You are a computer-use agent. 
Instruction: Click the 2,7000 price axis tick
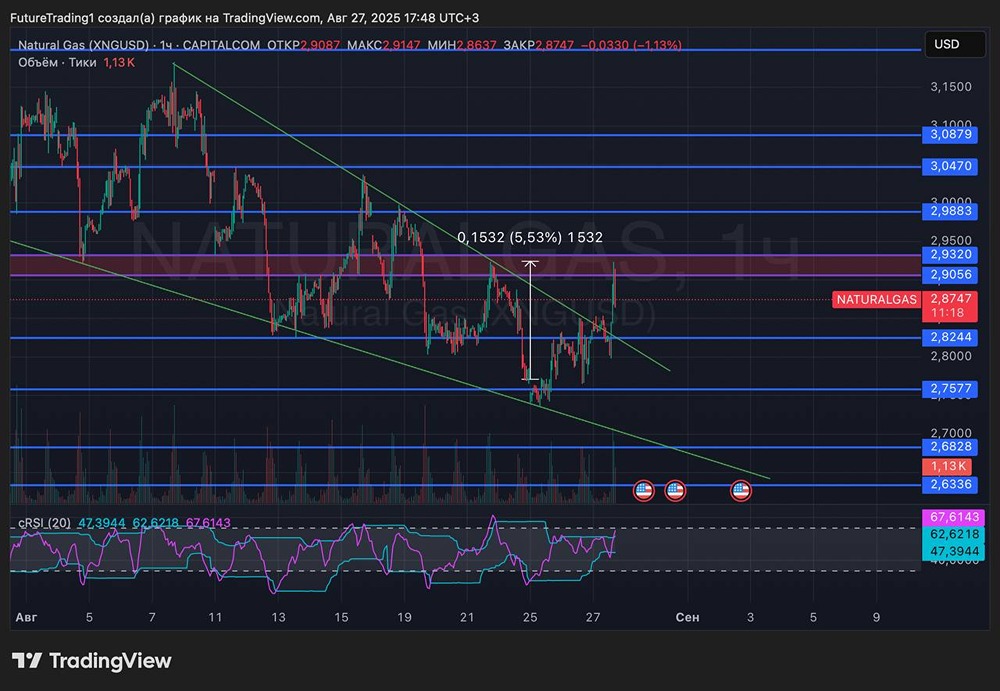951,433
